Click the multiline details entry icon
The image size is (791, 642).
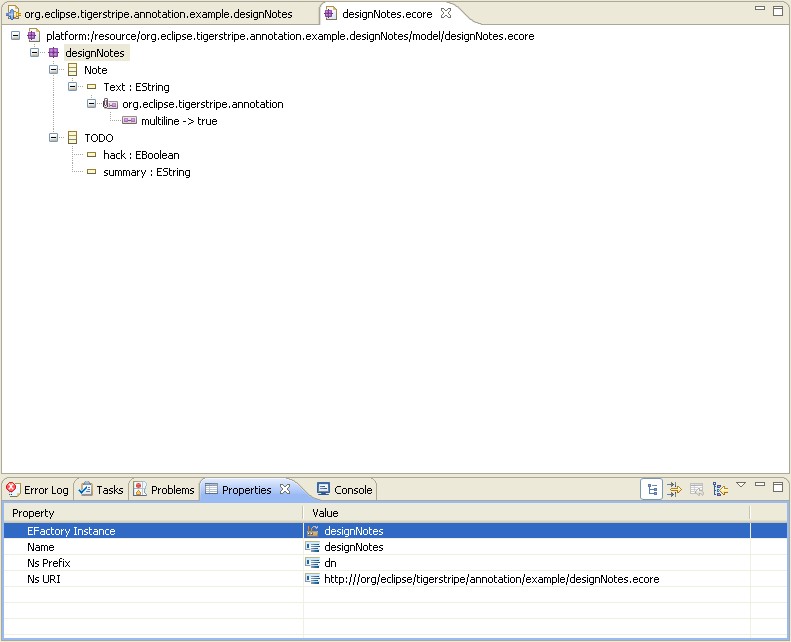pos(130,121)
